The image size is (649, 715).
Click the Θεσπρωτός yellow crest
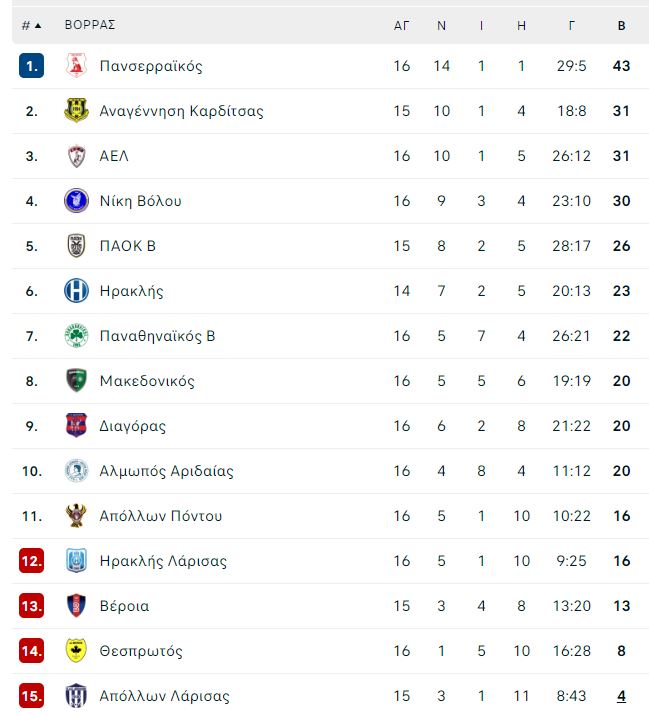pos(76,651)
